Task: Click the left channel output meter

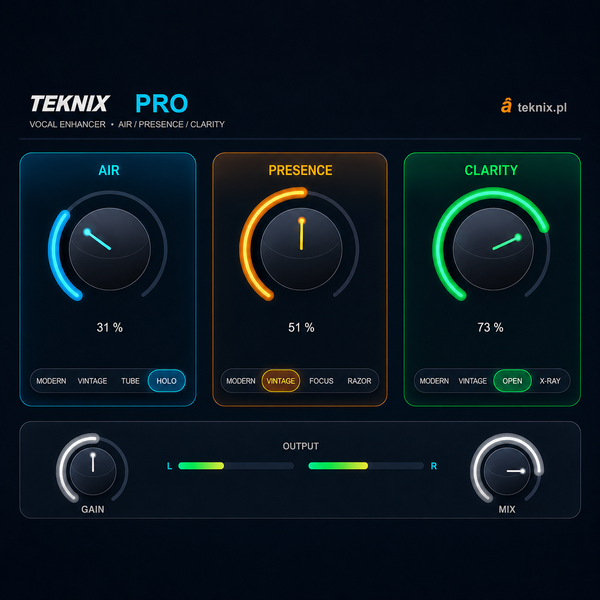Action: tap(236, 466)
